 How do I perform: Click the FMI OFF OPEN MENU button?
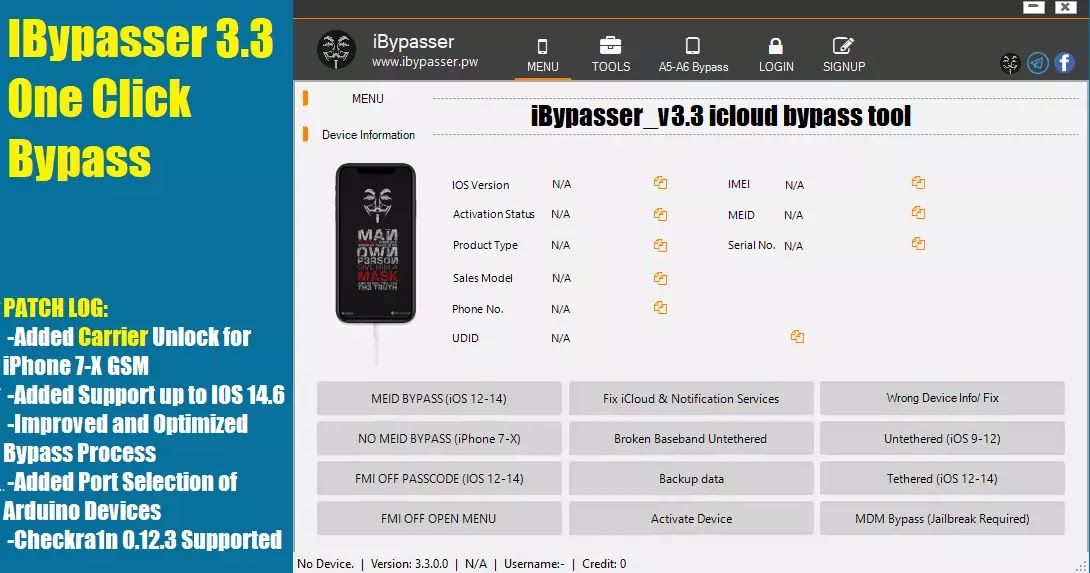tap(439, 519)
